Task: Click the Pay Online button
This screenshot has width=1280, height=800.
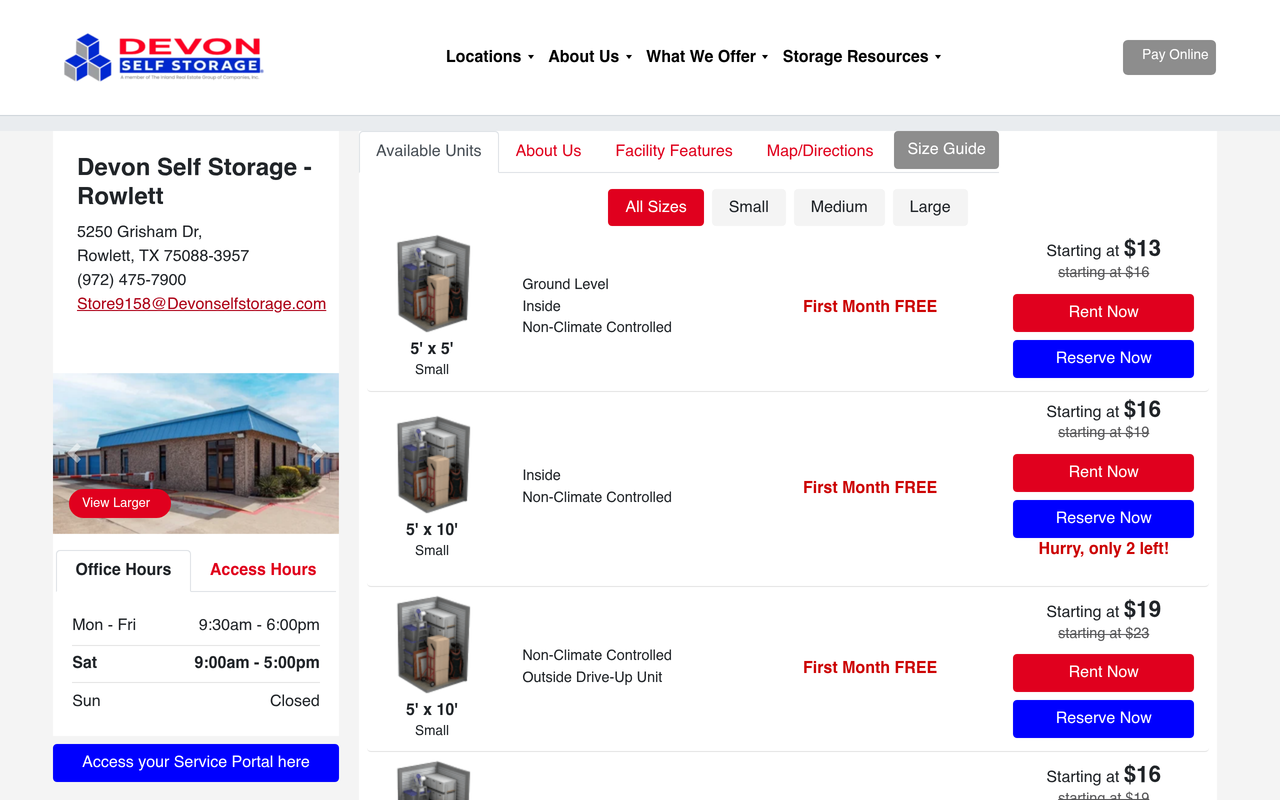Action: (1169, 57)
